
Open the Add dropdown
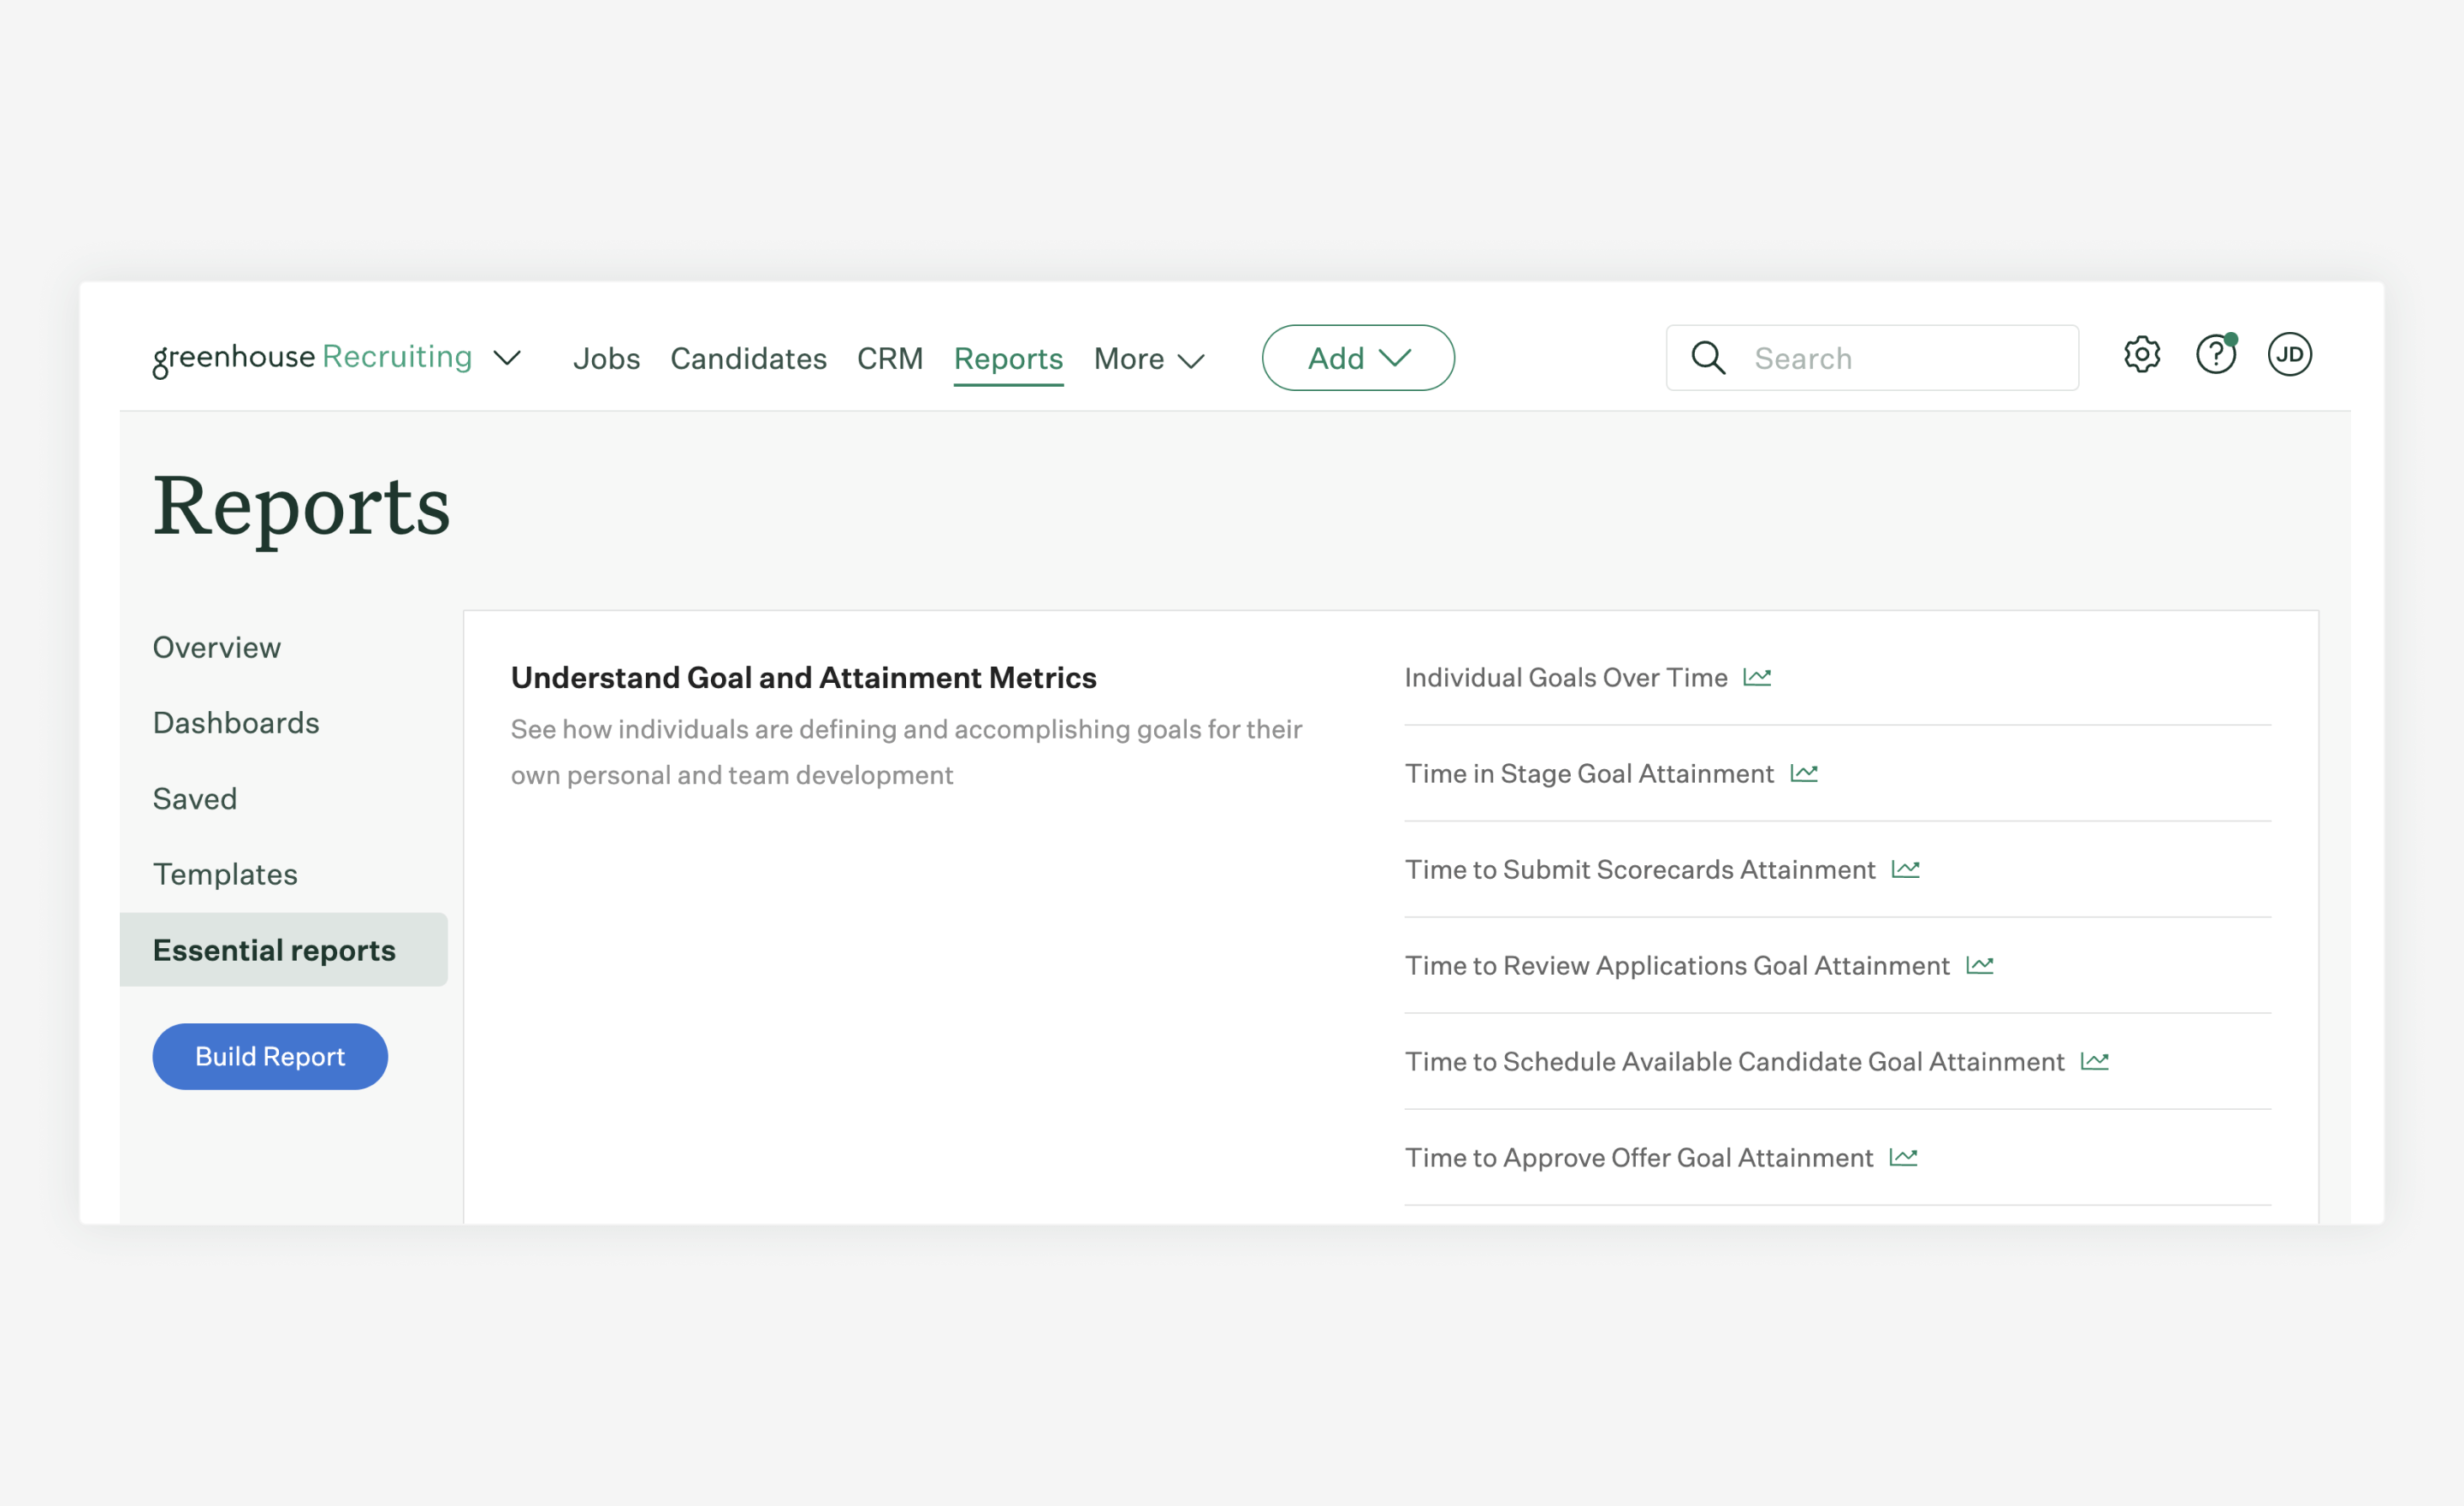pos(1357,357)
